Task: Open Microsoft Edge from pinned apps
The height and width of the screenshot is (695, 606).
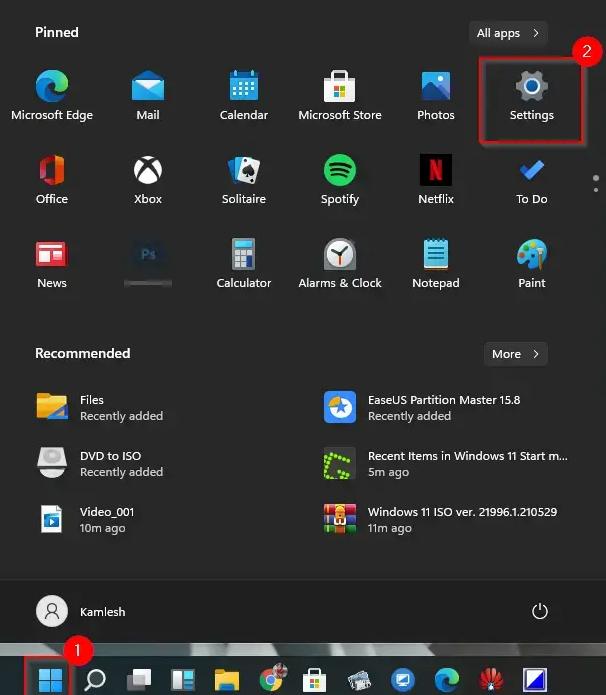Action: [x=52, y=95]
